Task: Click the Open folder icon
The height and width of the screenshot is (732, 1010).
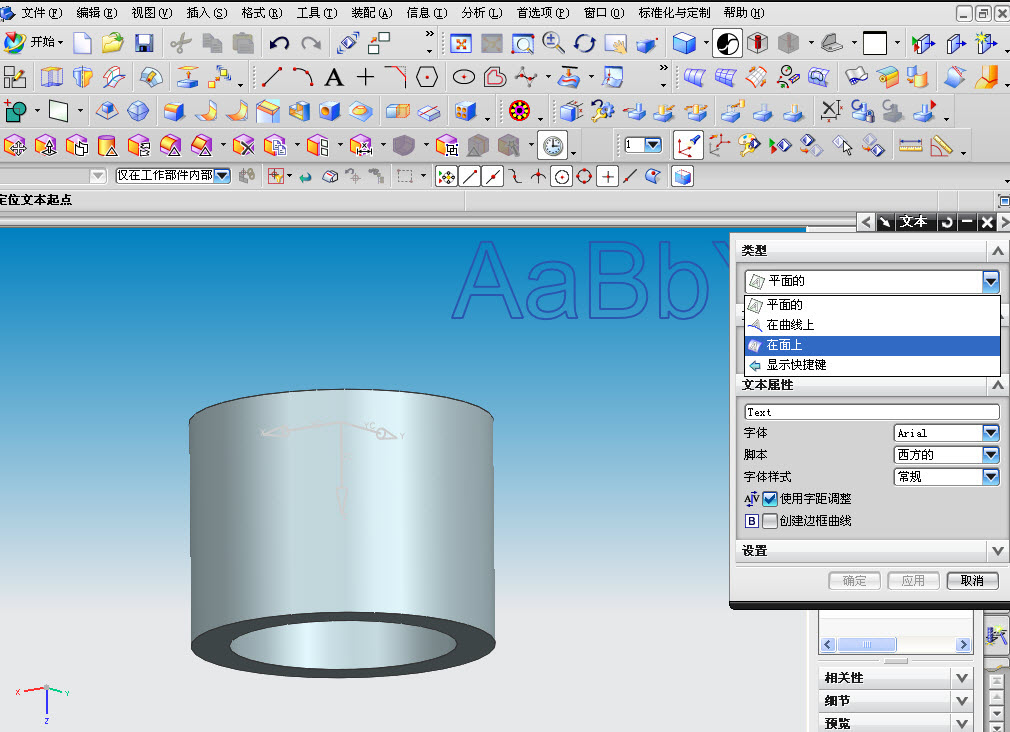Action: click(x=112, y=43)
